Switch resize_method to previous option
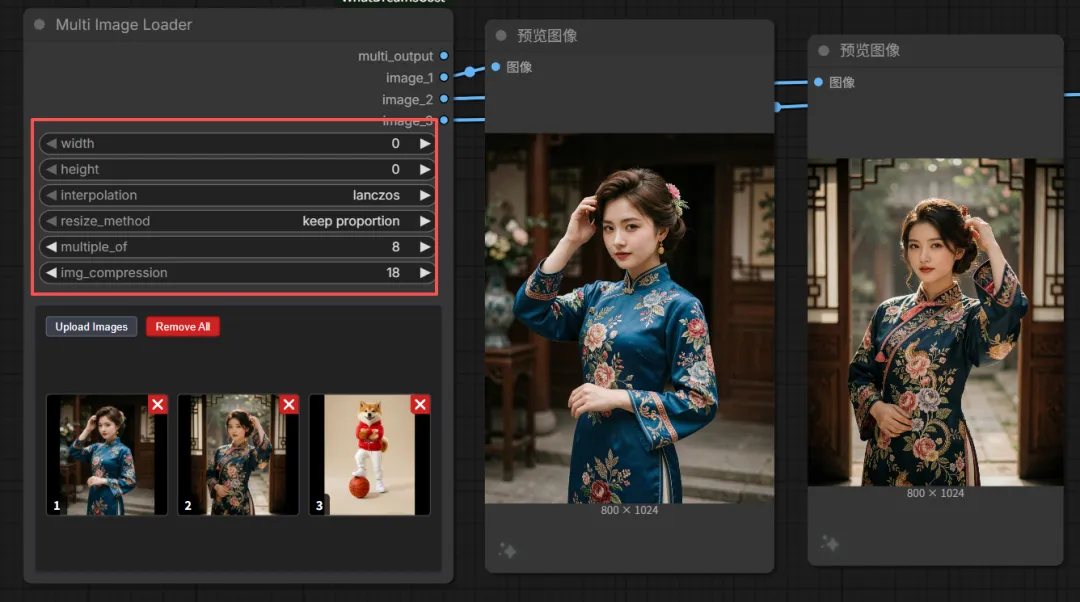The height and width of the screenshot is (602, 1080). click(x=51, y=221)
